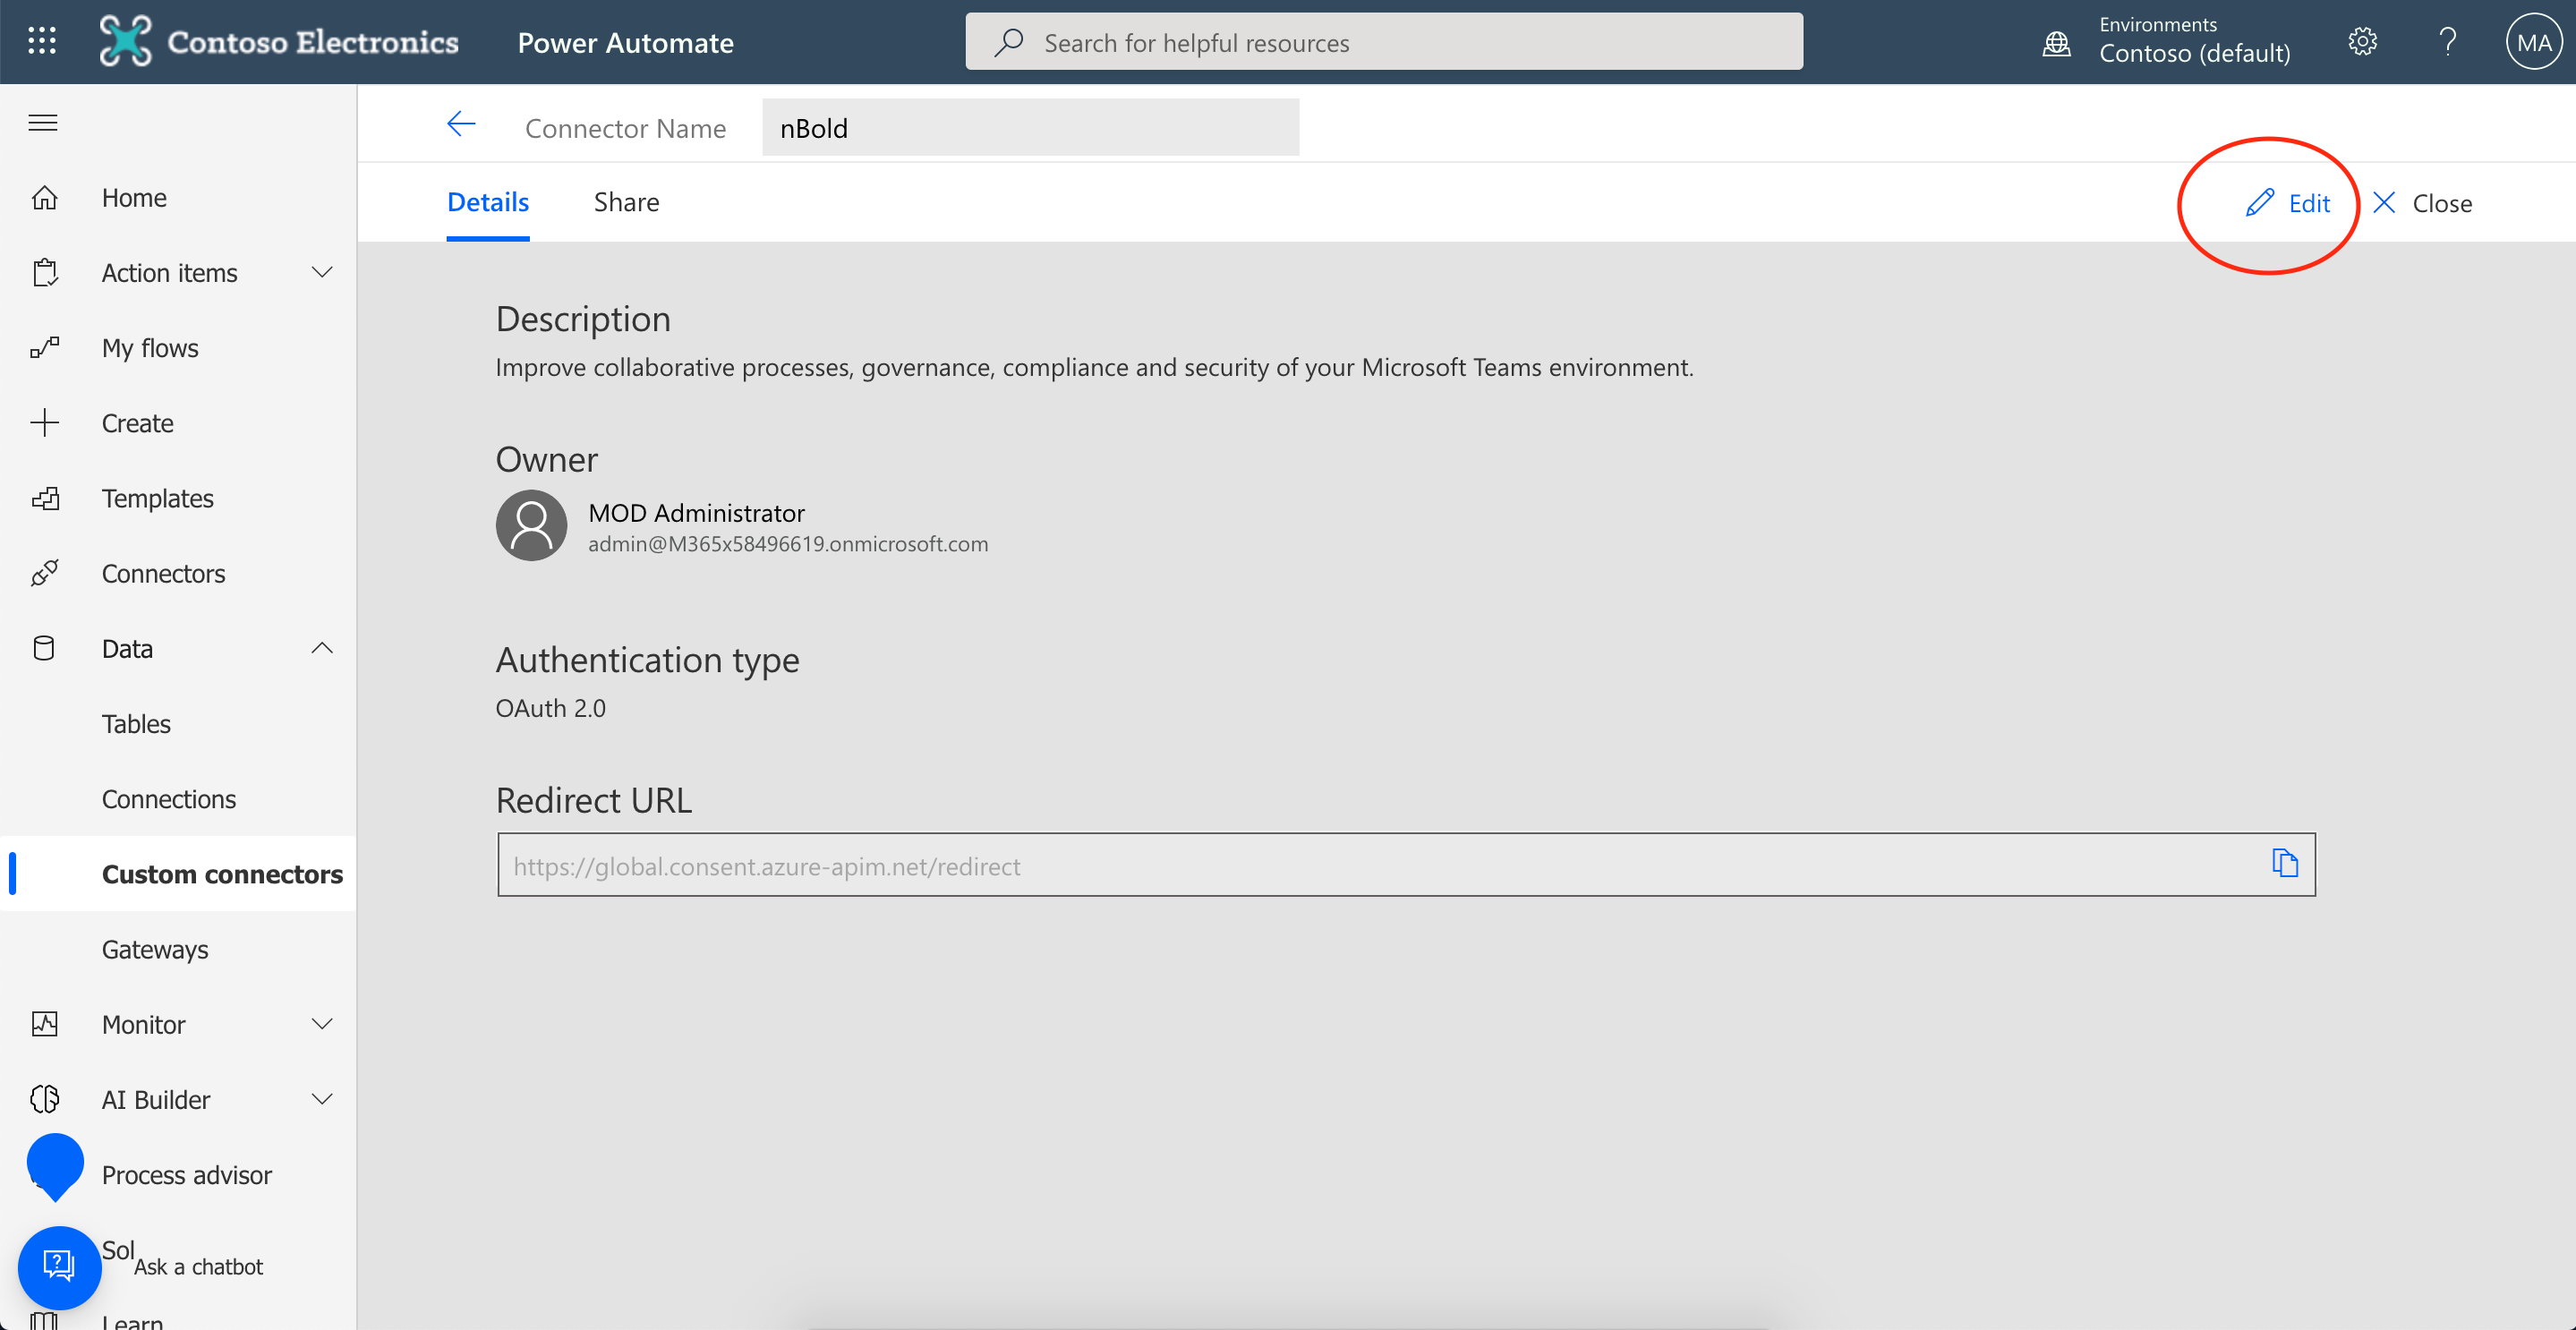Collapse the sidebar with the hamburger icon
Screen dimensions: 2576x1330
(x=43, y=123)
